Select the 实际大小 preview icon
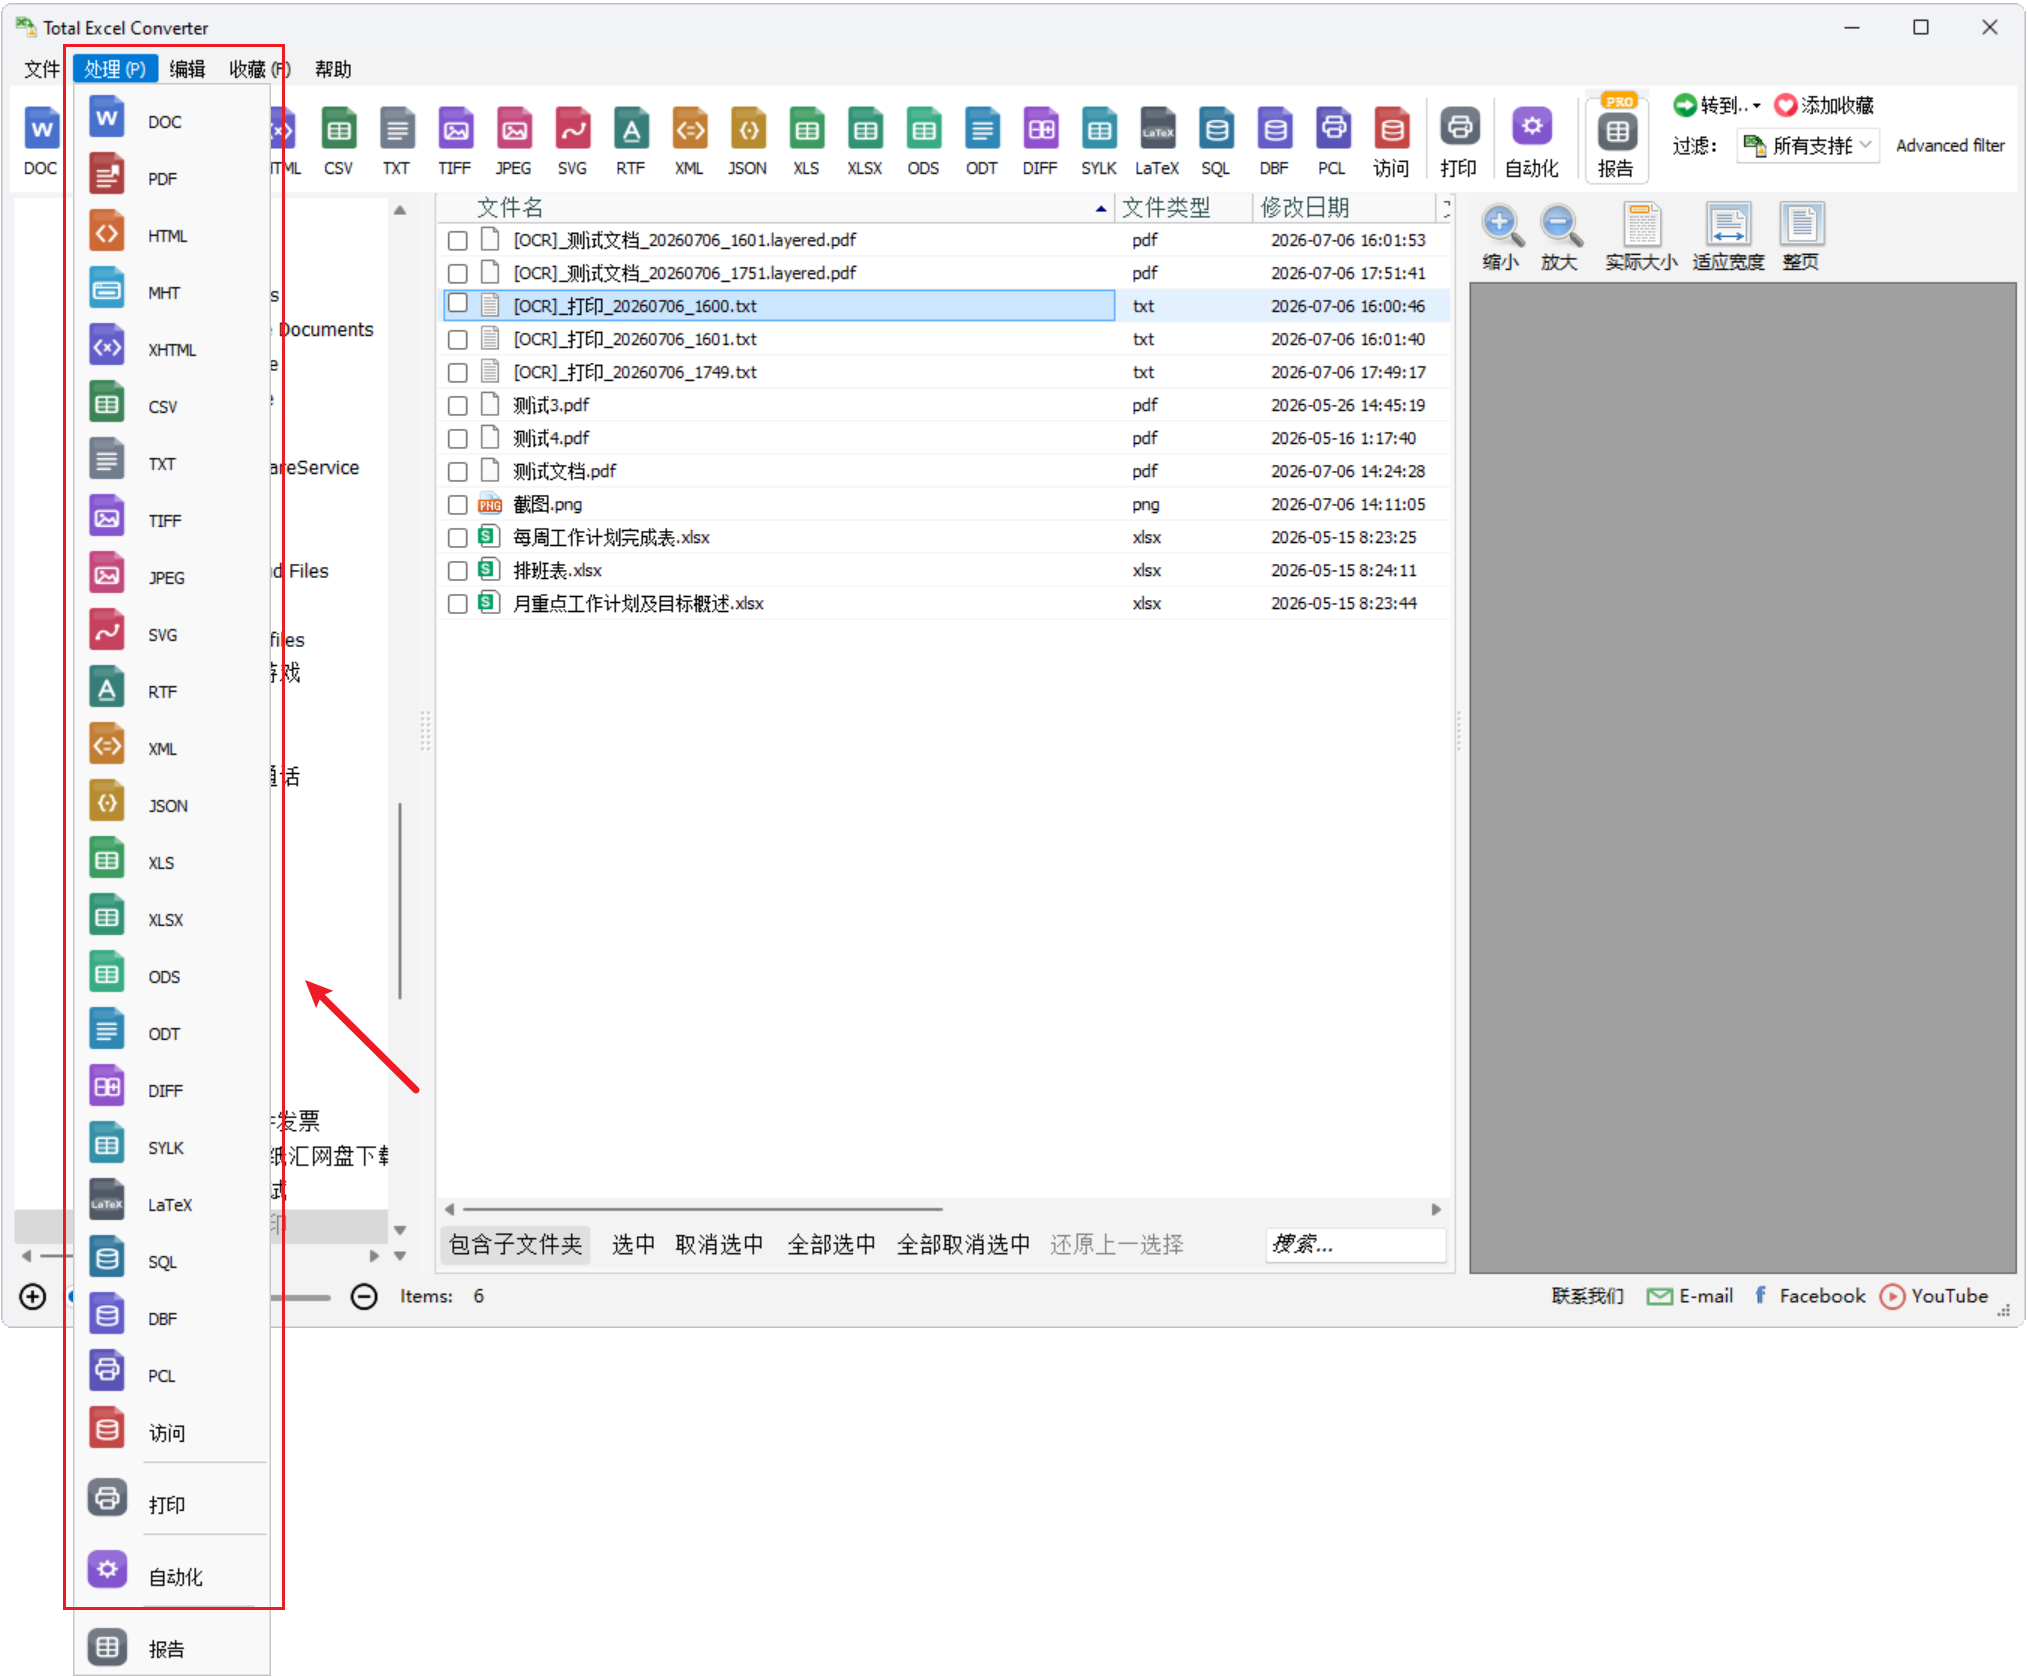The image size is (2028, 1677). coord(1641,236)
